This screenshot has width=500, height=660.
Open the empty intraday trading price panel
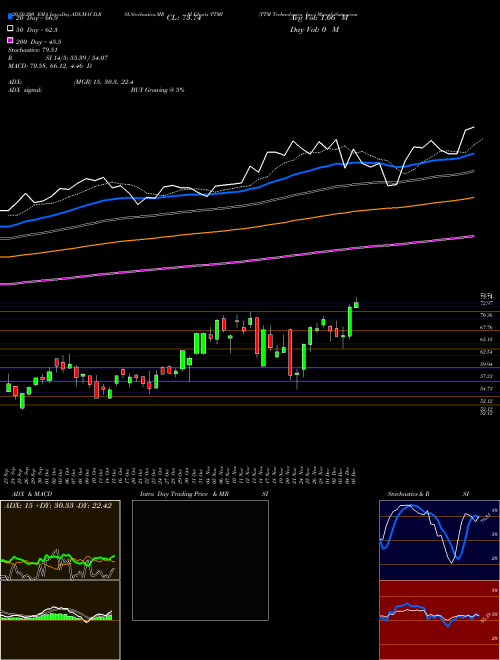[x=200, y=560]
